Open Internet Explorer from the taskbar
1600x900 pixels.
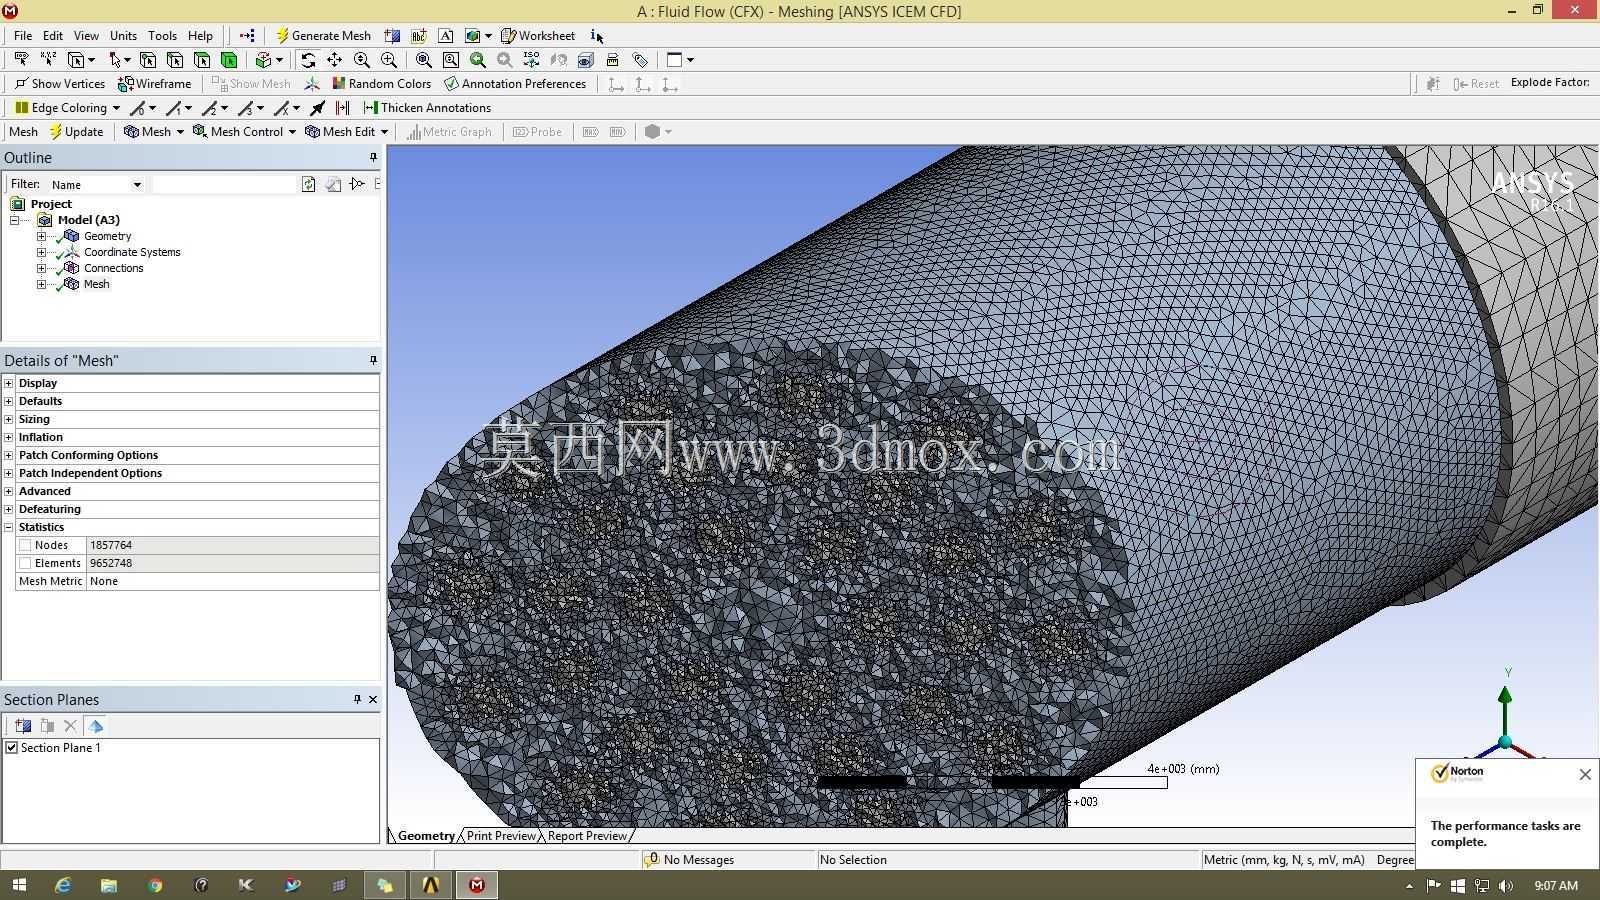pyautogui.click(x=63, y=885)
